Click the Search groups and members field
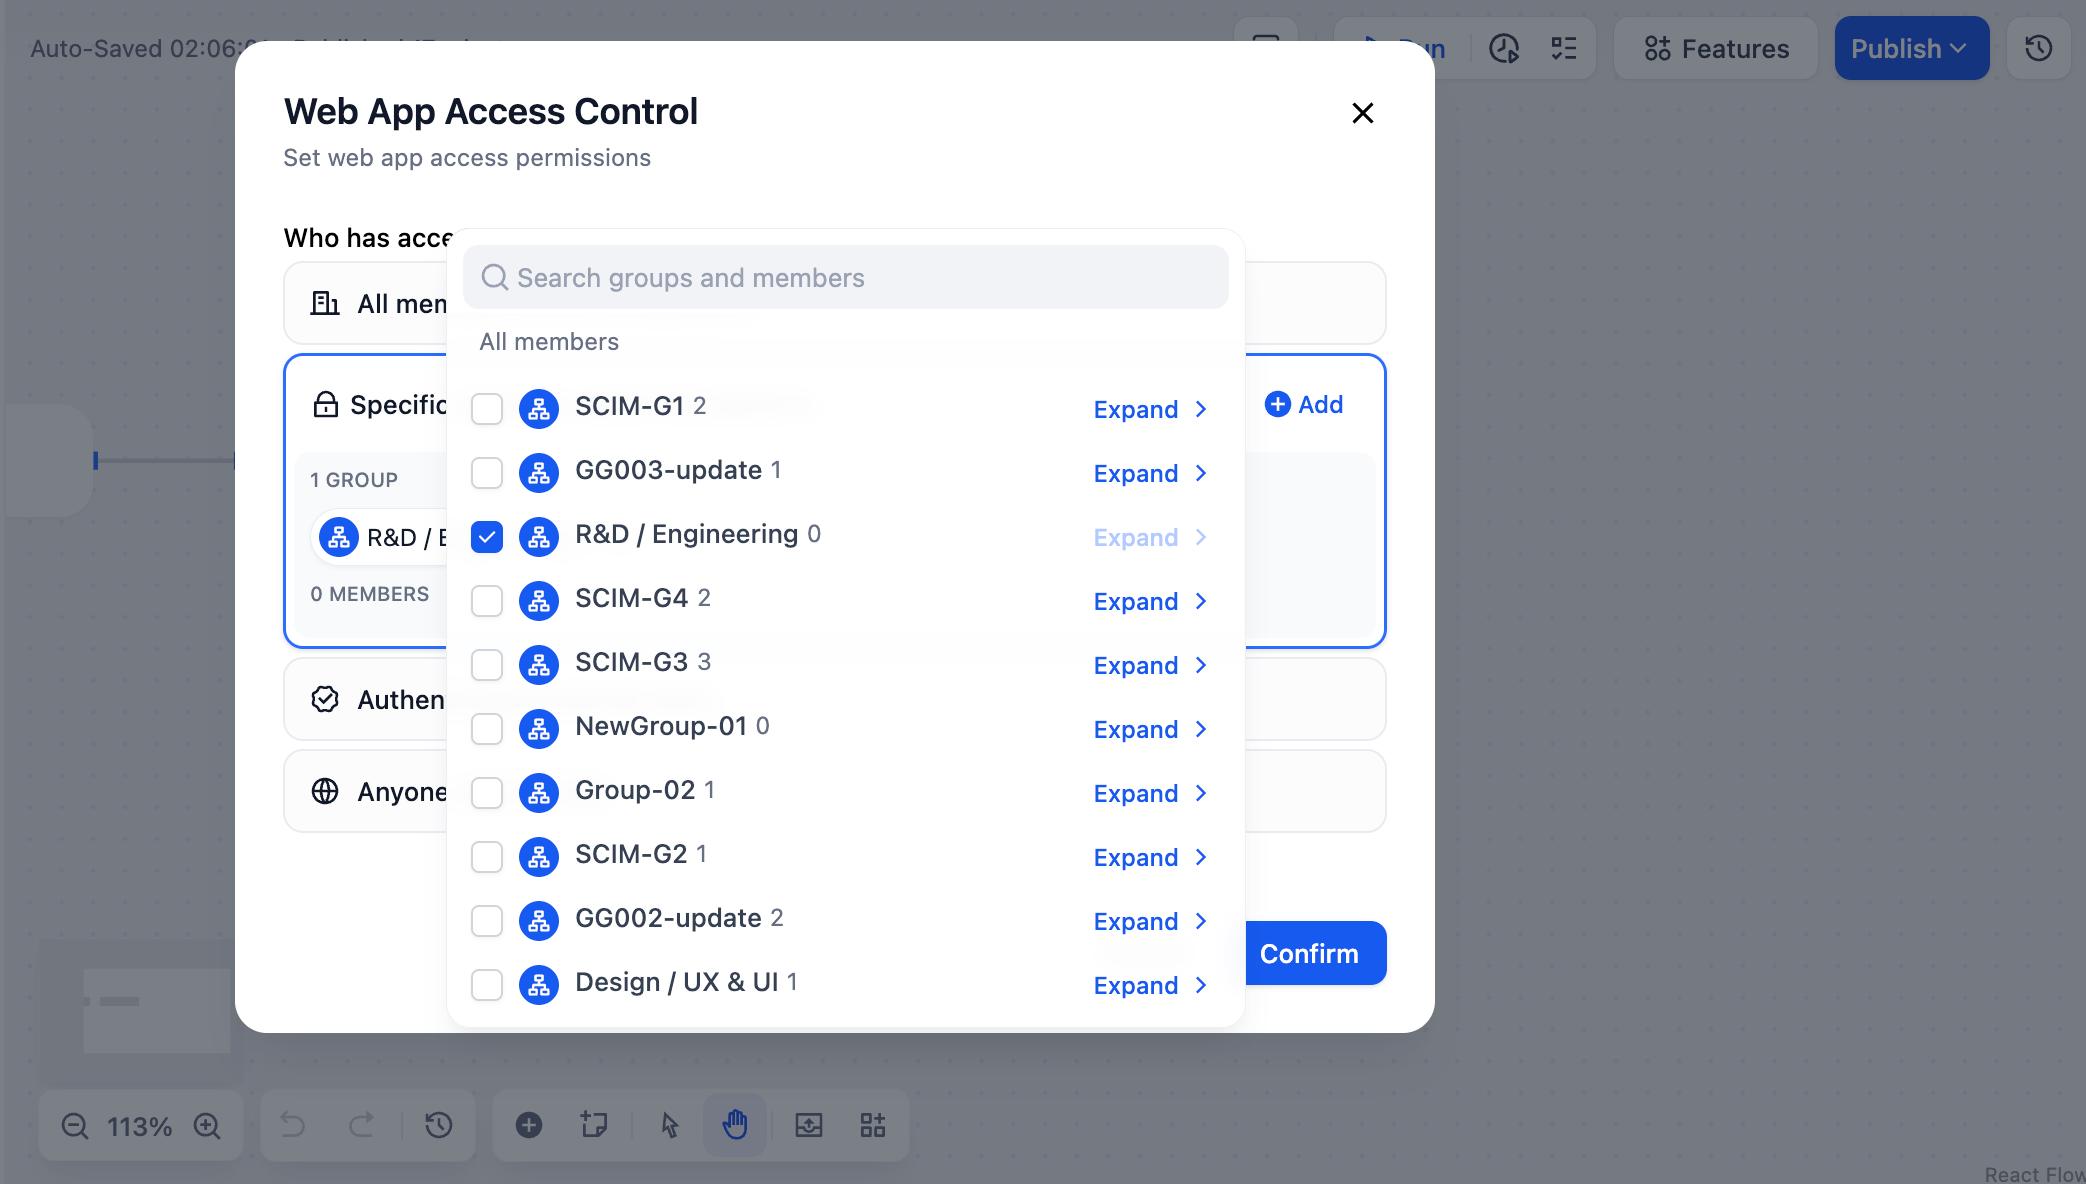This screenshot has width=2086, height=1184. [x=845, y=277]
